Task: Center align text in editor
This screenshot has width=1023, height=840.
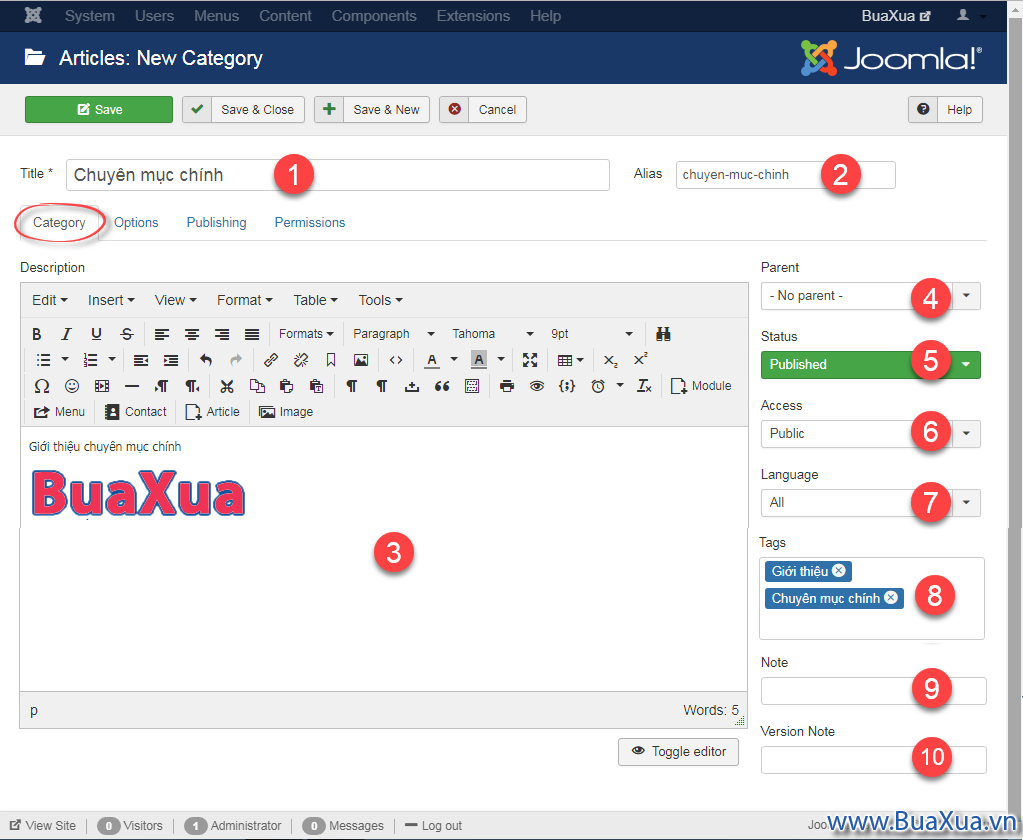Action: pos(191,334)
